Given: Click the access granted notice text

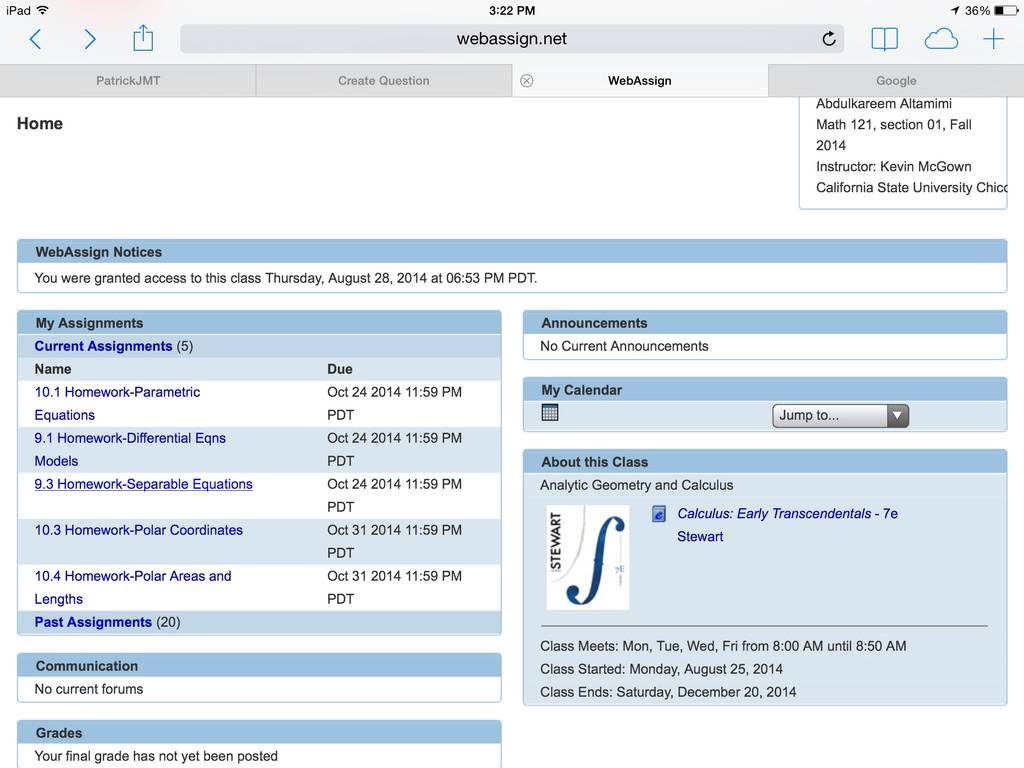Looking at the screenshot, I should 286,278.
